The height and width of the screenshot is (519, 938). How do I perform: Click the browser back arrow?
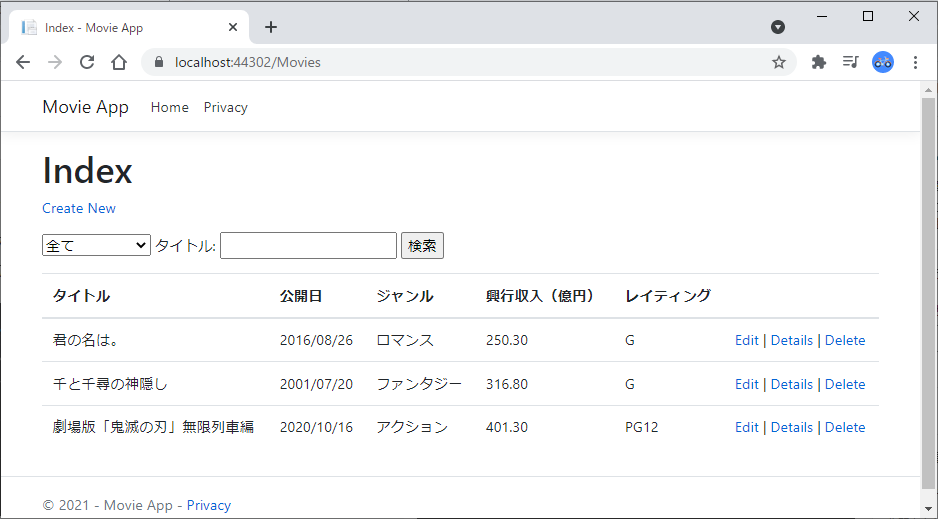tap(23, 62)
